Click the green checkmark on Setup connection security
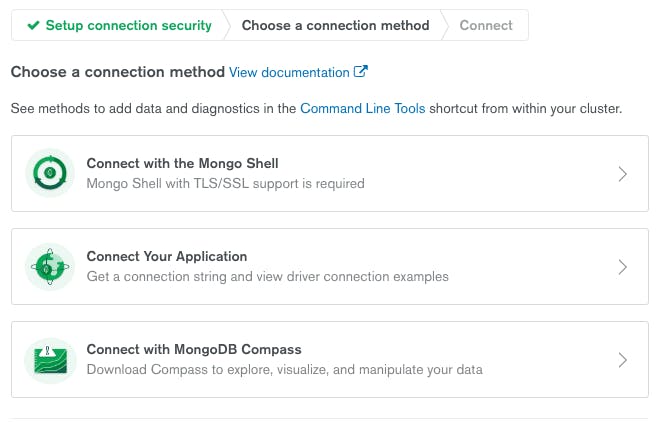Screen dimensions: 662x423 pos(33,25)
